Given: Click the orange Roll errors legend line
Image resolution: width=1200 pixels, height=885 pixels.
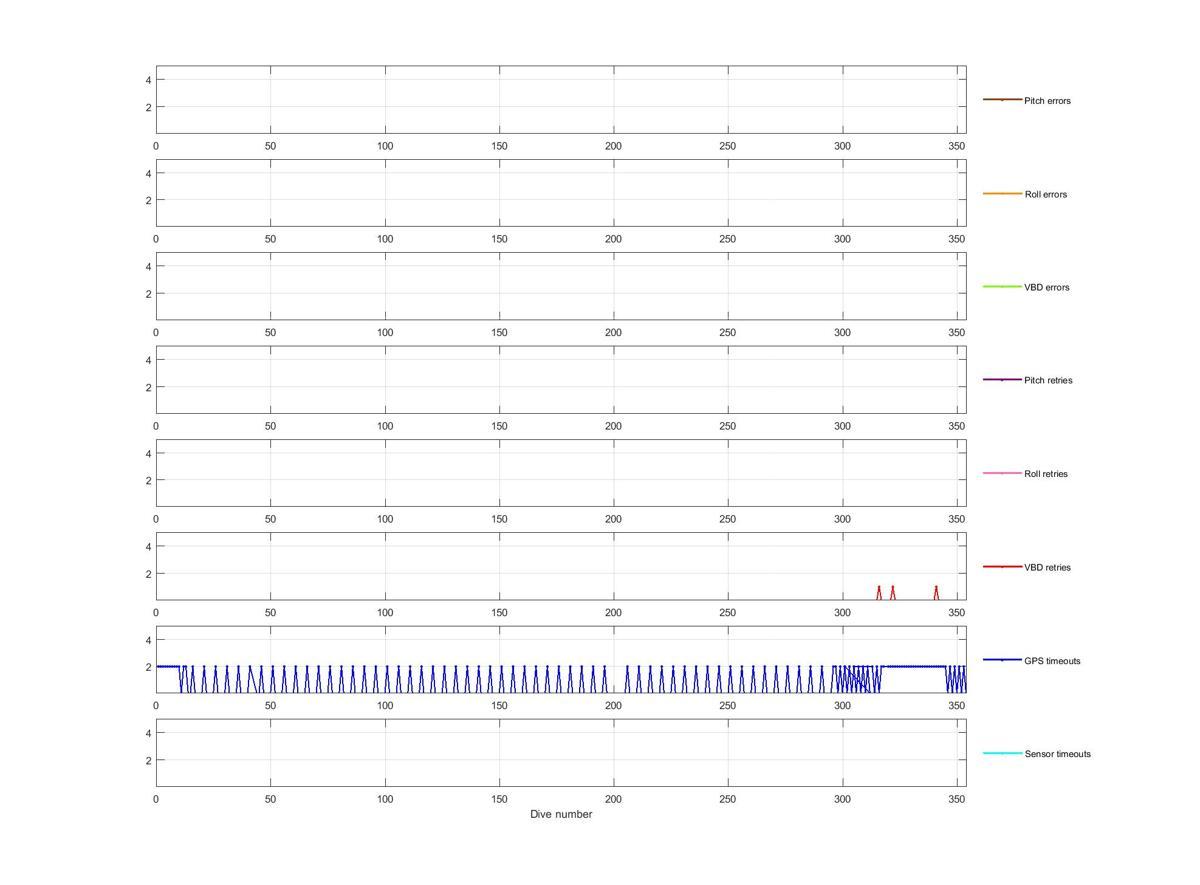Looking at the screenshot, I should click(x=1002, y=193).
